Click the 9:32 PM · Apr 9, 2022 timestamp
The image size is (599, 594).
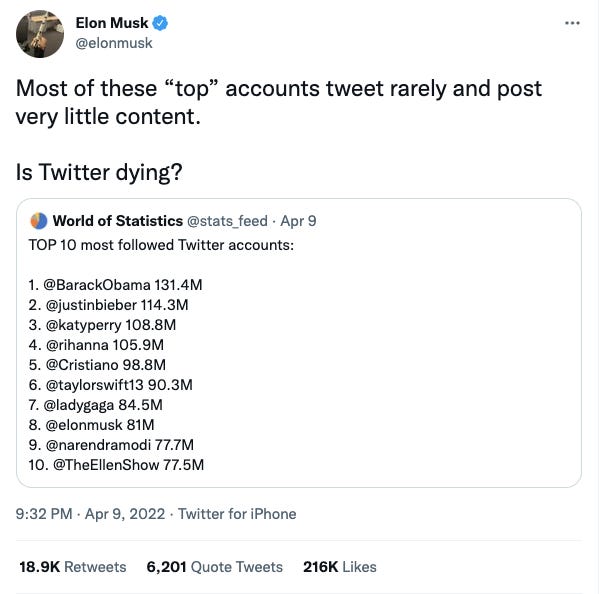(x=90, y=514)
